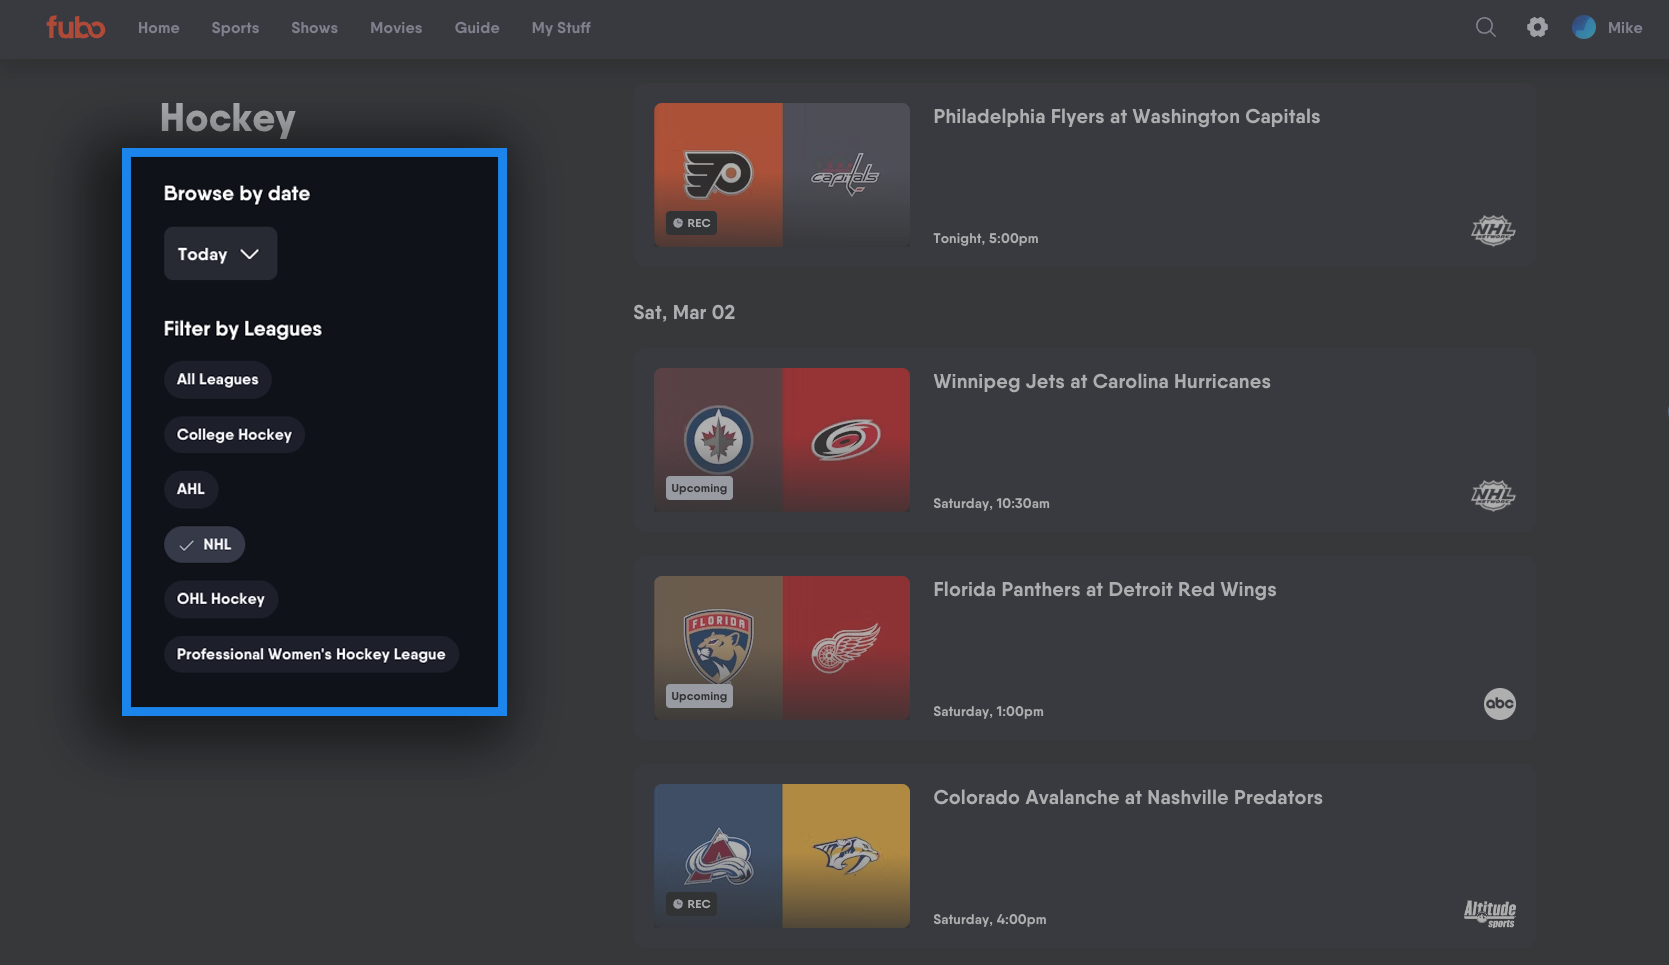This screenshot has height=965, width=1669.
Task: Open Florida Panthers at Detroit Red Wings title
Action: click(x=1104, y=589)
